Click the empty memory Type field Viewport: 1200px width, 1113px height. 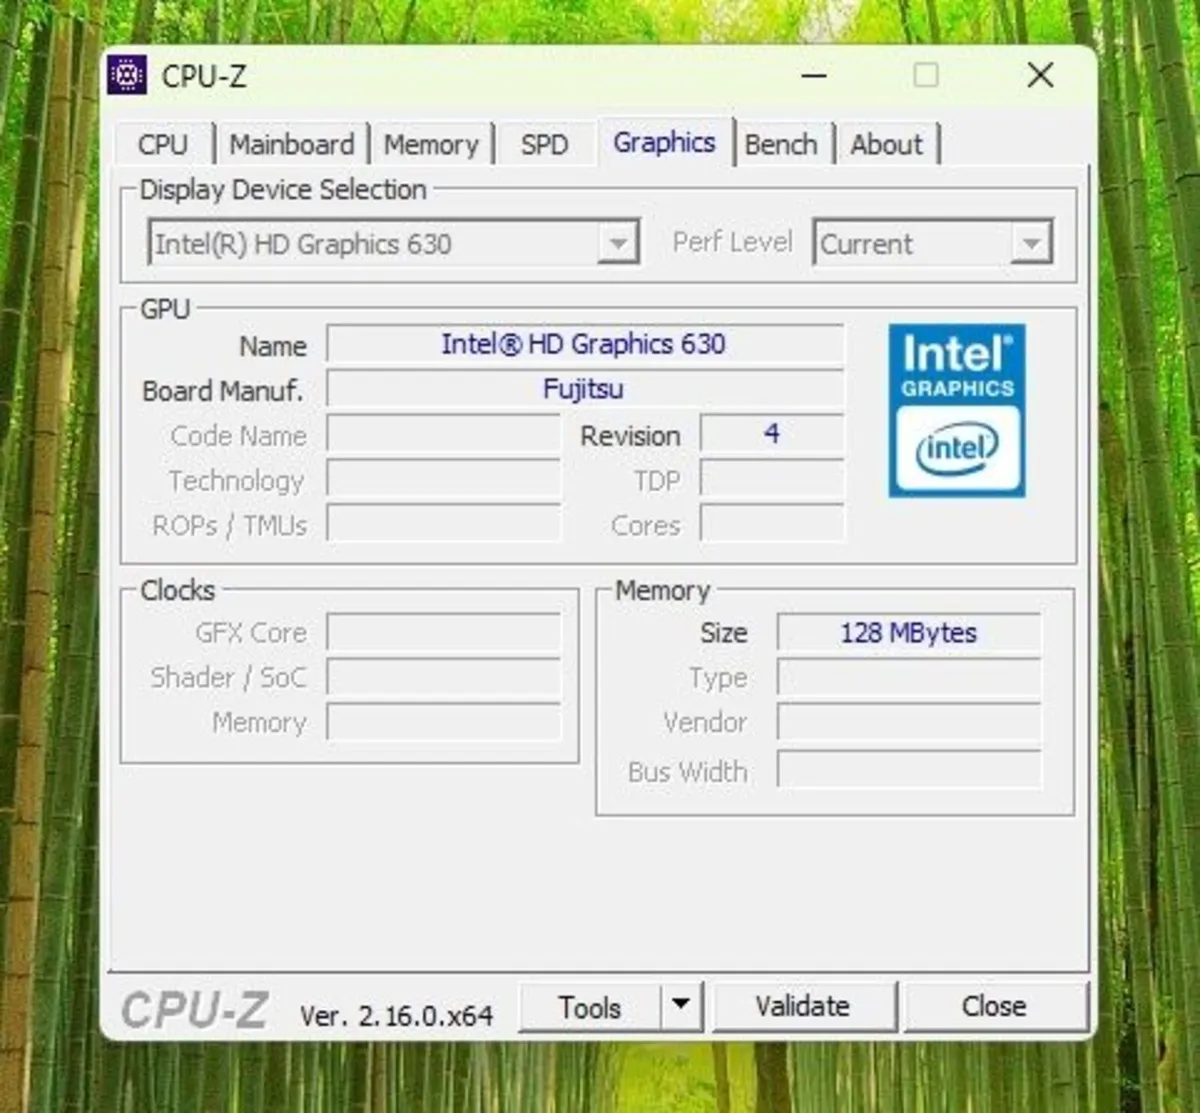tap(909, 677)
